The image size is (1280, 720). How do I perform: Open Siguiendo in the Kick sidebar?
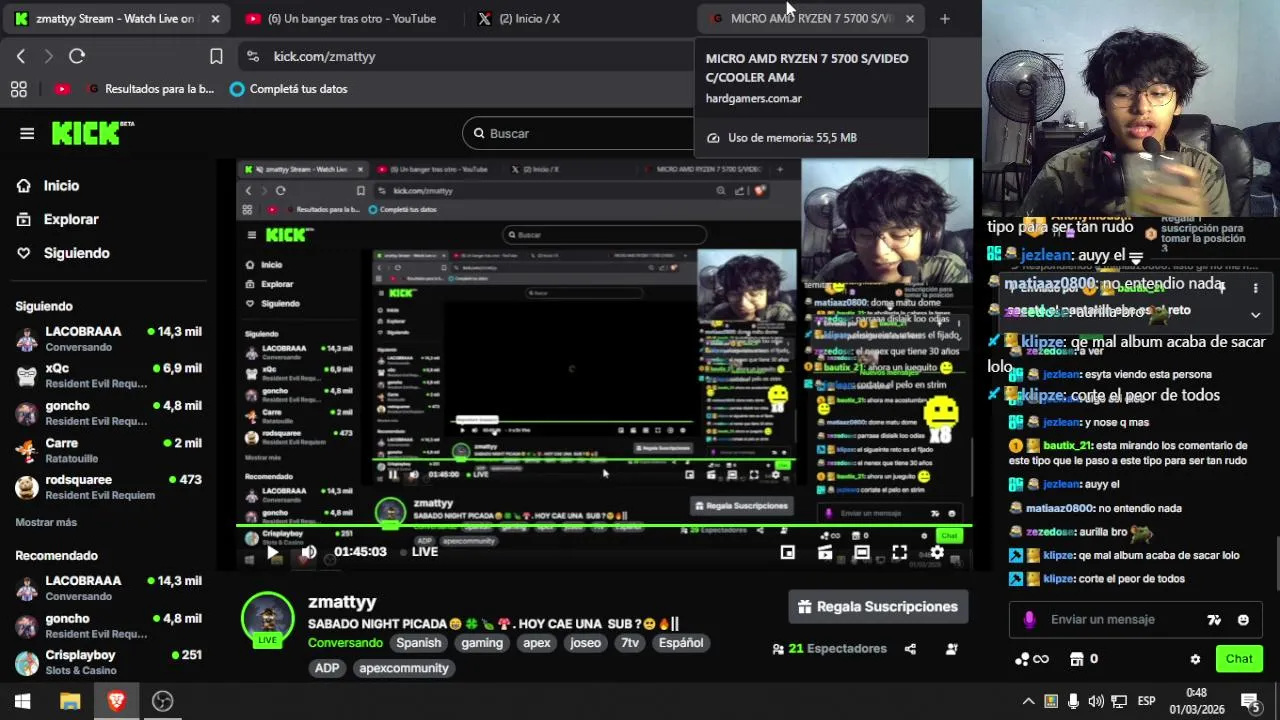pos(64,254)
